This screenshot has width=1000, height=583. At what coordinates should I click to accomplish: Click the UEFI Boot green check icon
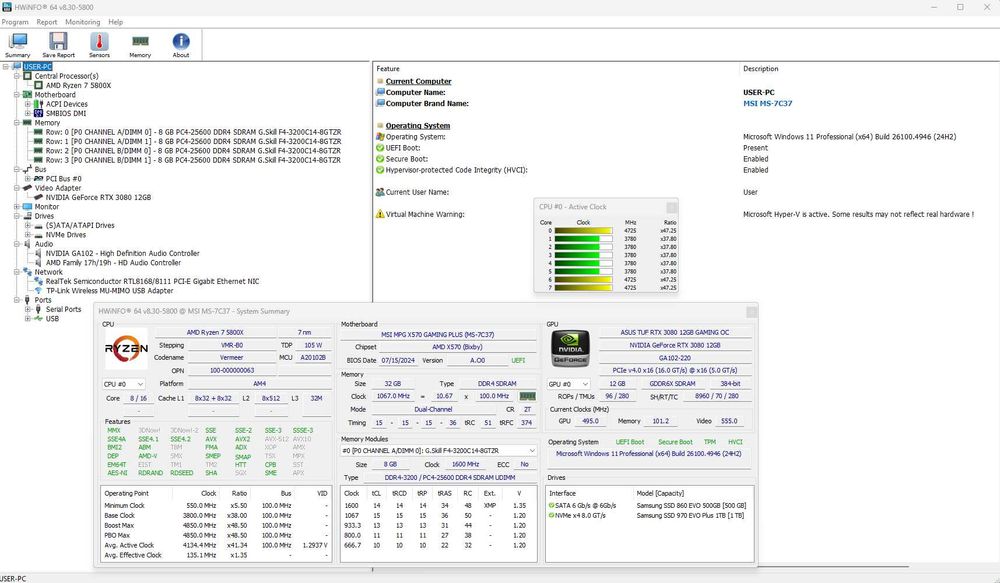pos(380,148)
